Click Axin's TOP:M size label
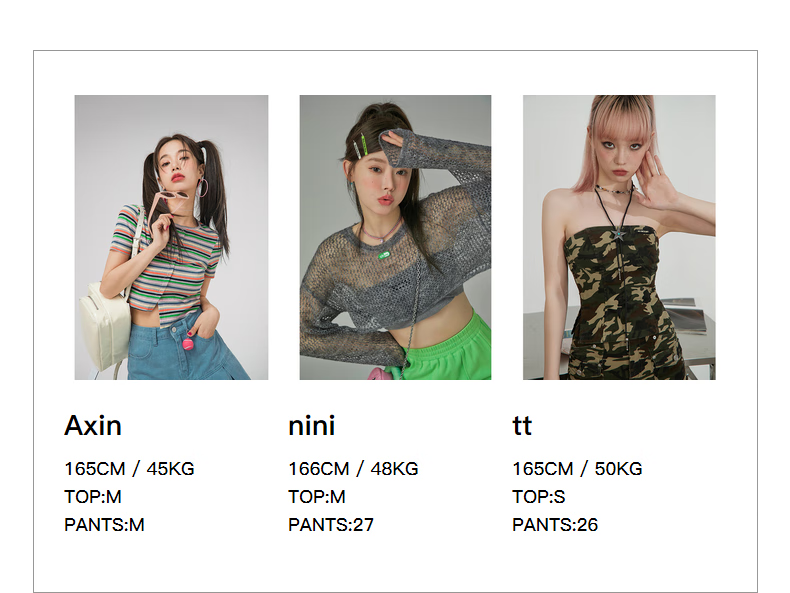790x593 pixels. point(93,497)
